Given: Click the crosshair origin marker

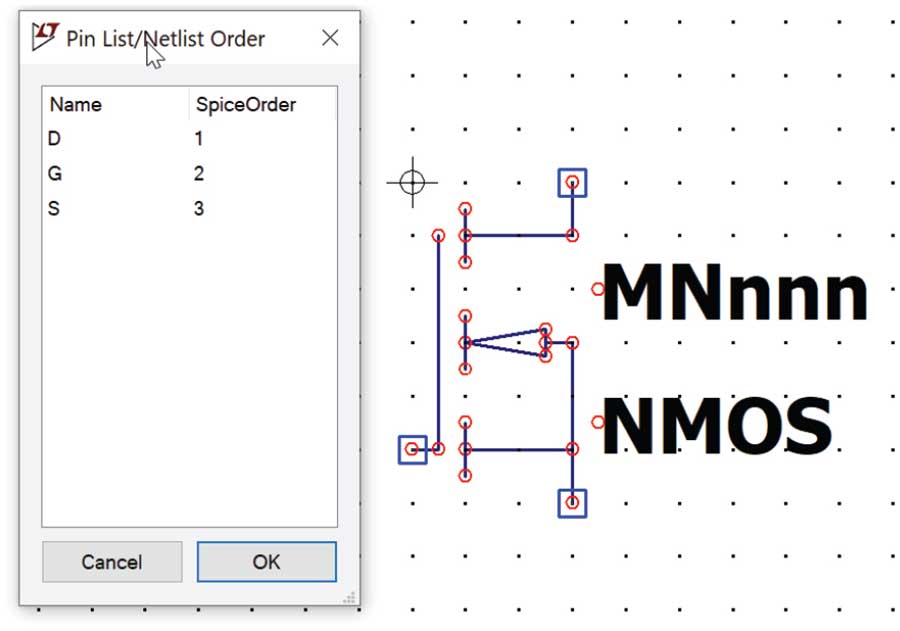Looking at the screenshot, I should point(412,182).
